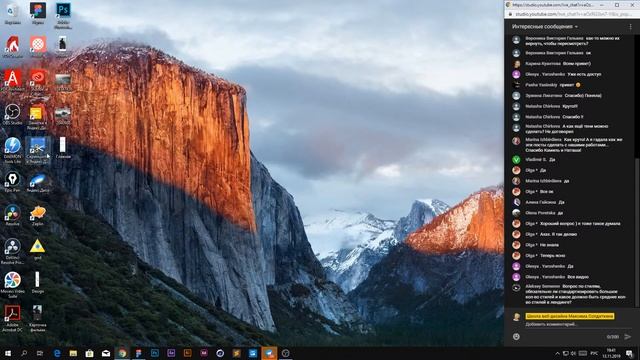Image resolution: width=640 pixels, height=360 pixels.
Task: Open File Explorer from the taskbar
Action: (73, 353)
